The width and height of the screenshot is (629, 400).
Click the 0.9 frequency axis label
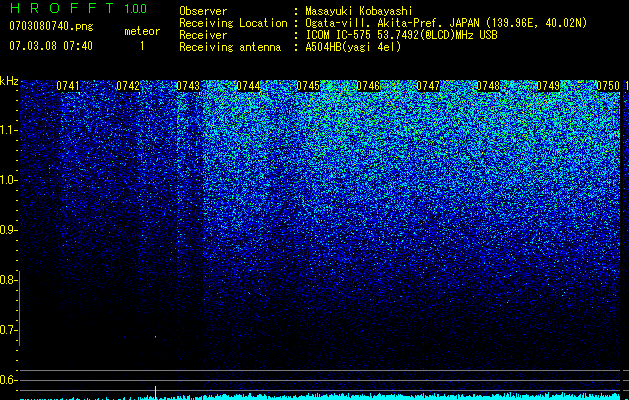(8, 230)
